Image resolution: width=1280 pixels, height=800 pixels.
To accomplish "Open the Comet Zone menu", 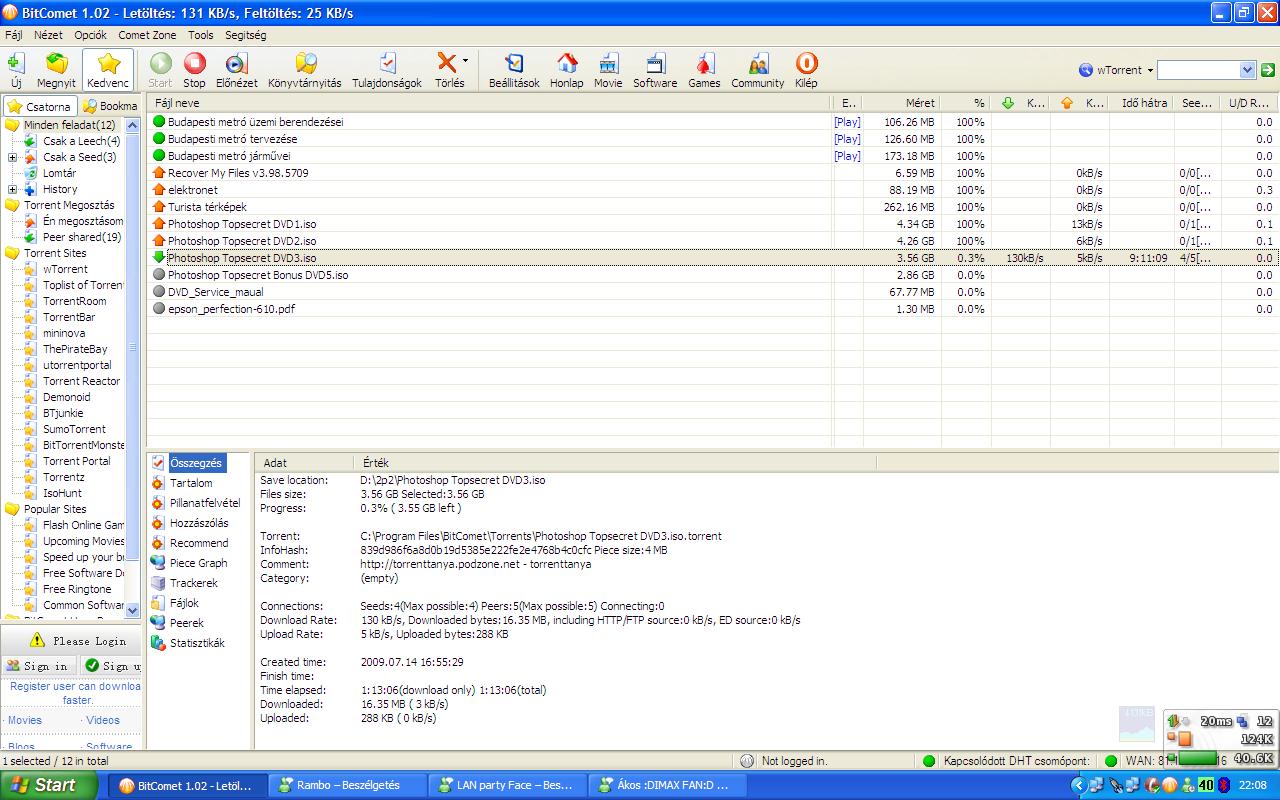I will 147,35.
